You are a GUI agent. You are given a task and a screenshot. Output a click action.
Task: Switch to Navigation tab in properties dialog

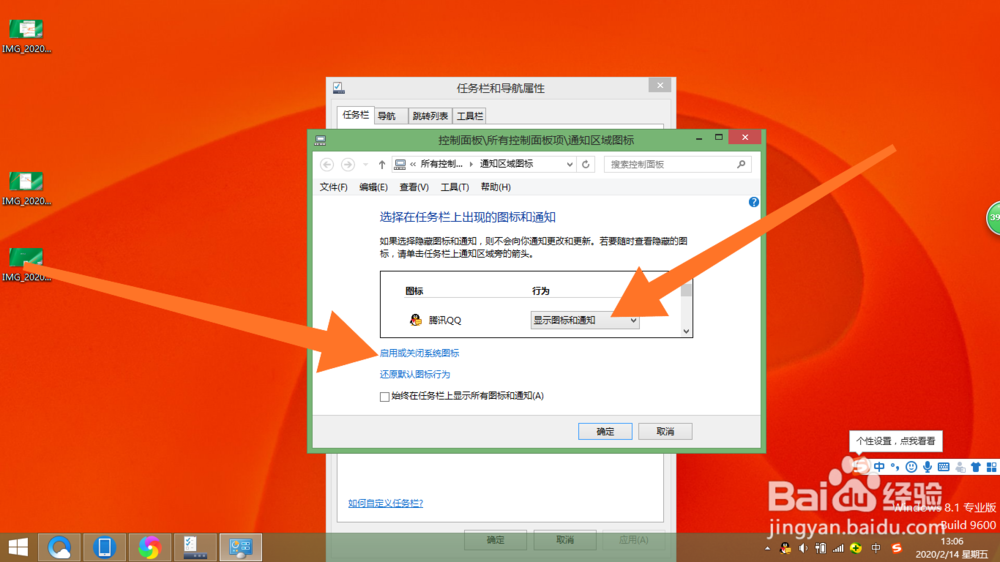click(387, 115)
